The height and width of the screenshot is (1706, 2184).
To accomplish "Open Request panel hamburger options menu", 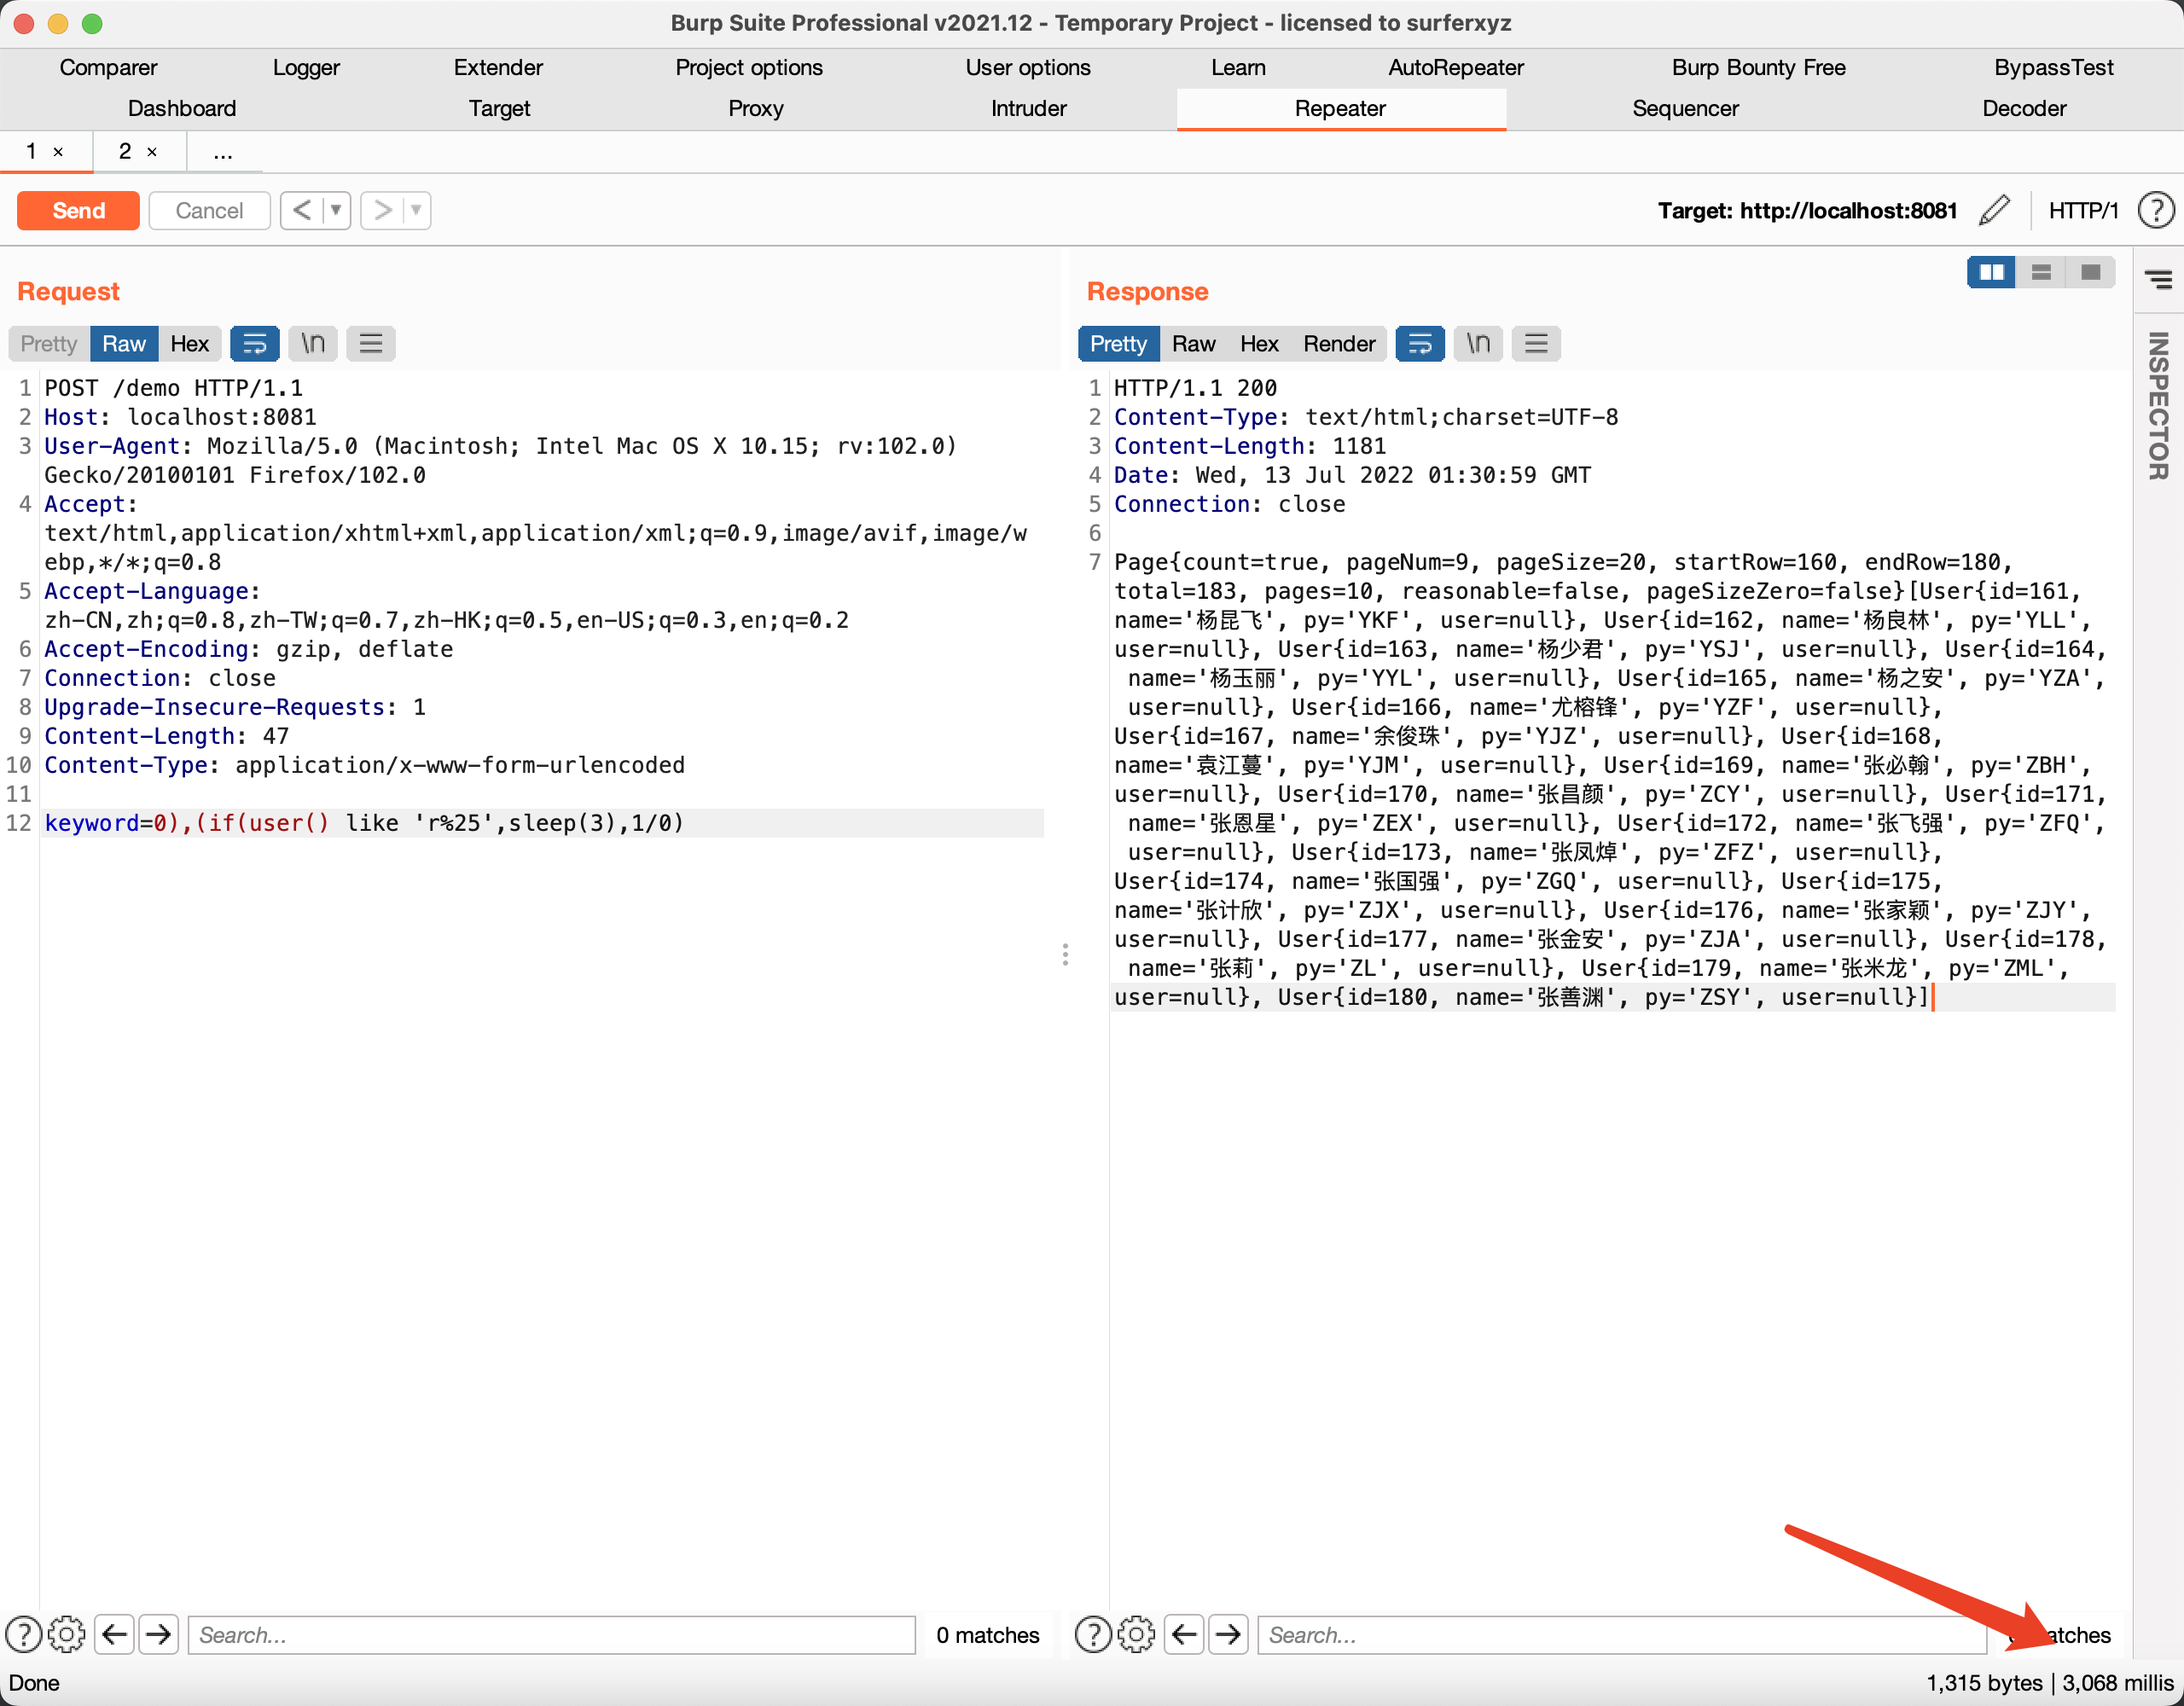I will coord(371,344).
